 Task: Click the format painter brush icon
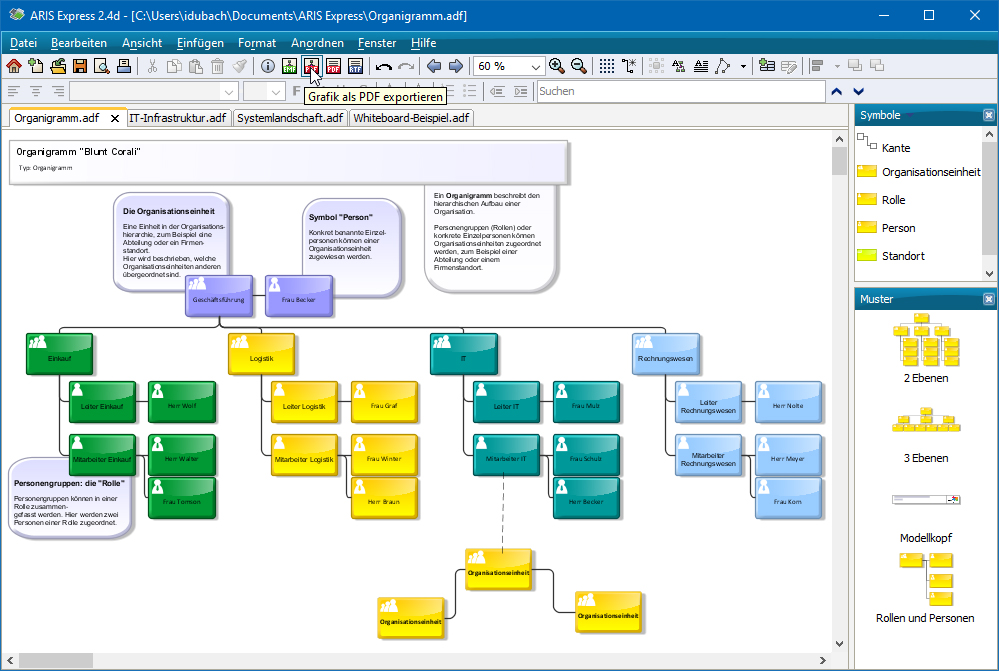(x=239, y=66)
